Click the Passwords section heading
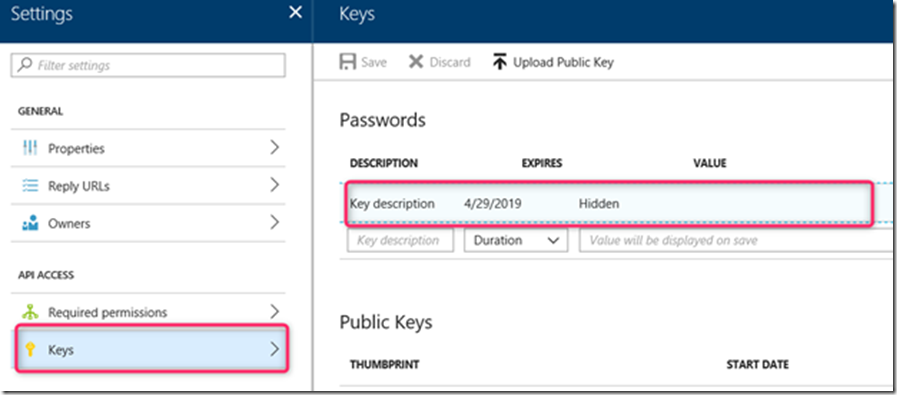897x395 pixels. [x=383, y=120]
